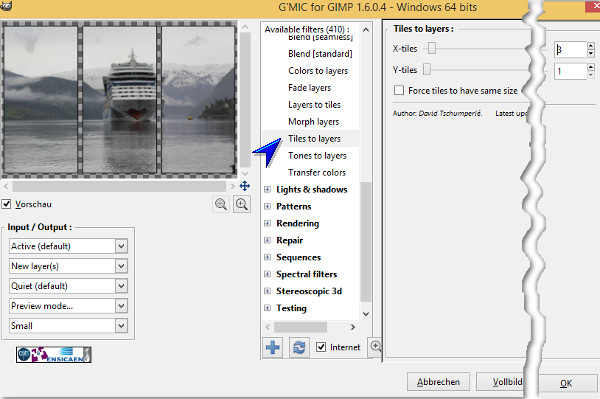600x399 pixels.
Task: Click the Abbrechen button
Action: tap(438, 382)
